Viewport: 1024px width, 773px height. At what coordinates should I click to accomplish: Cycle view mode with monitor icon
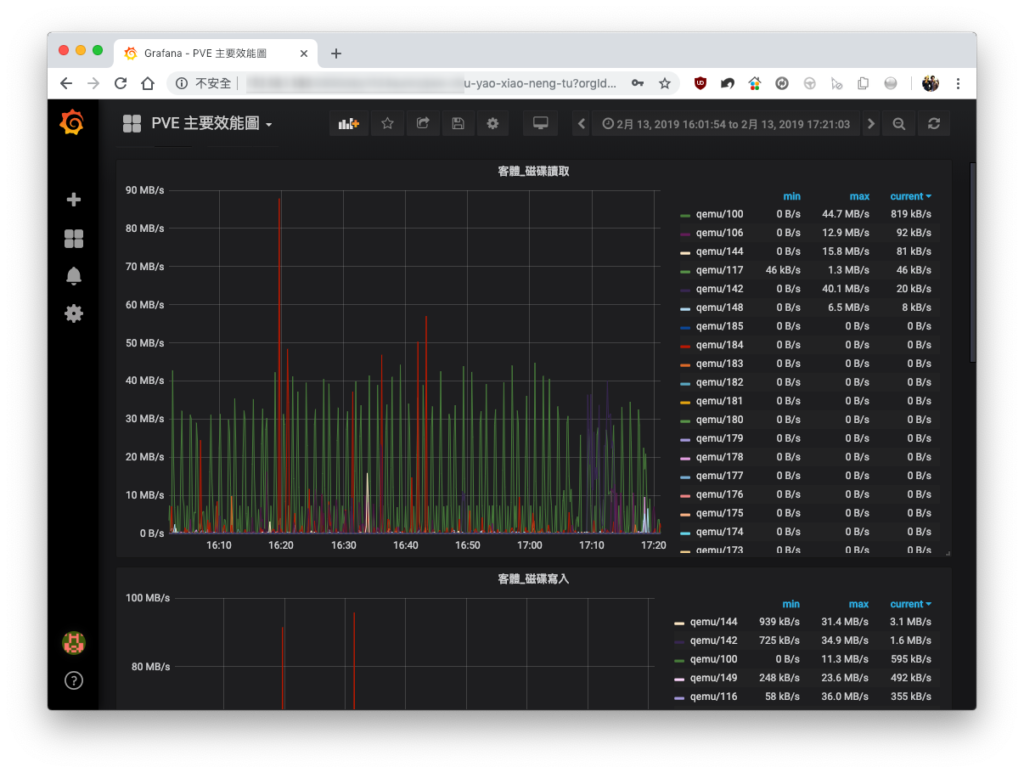(x=540, y=123)
